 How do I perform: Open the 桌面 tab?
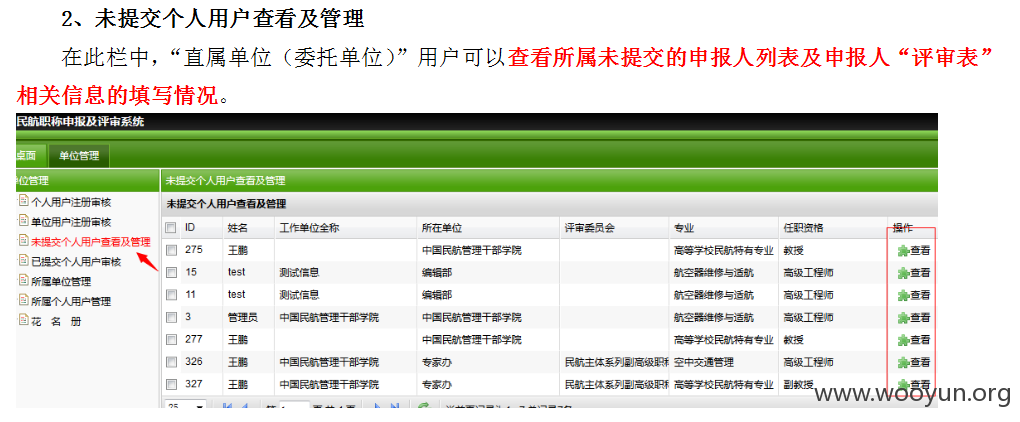(x=31, y=156)
